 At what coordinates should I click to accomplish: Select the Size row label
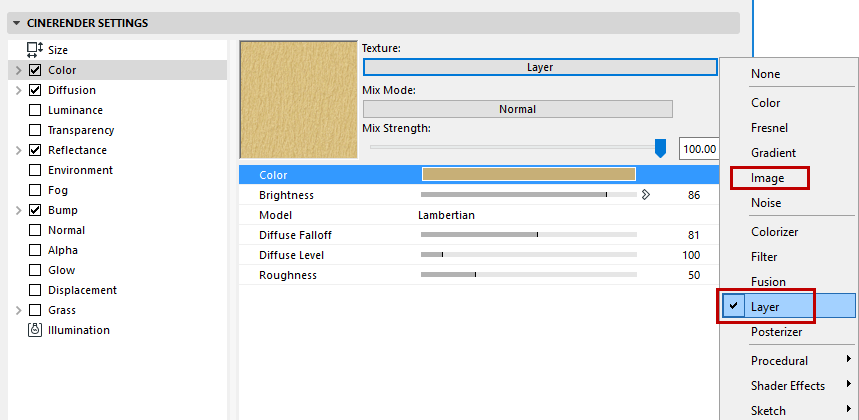tap(58, 50)
